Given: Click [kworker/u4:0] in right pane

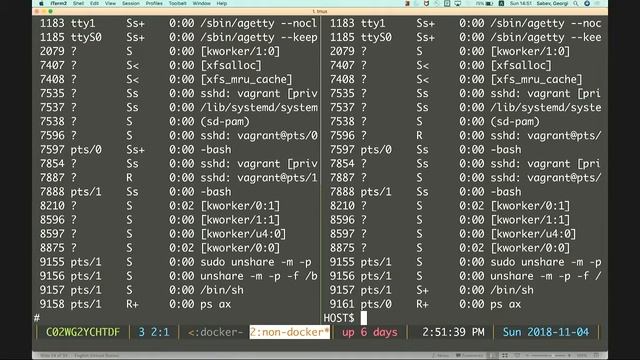Looking at the screenshot, I should click(x=533, y=234).
